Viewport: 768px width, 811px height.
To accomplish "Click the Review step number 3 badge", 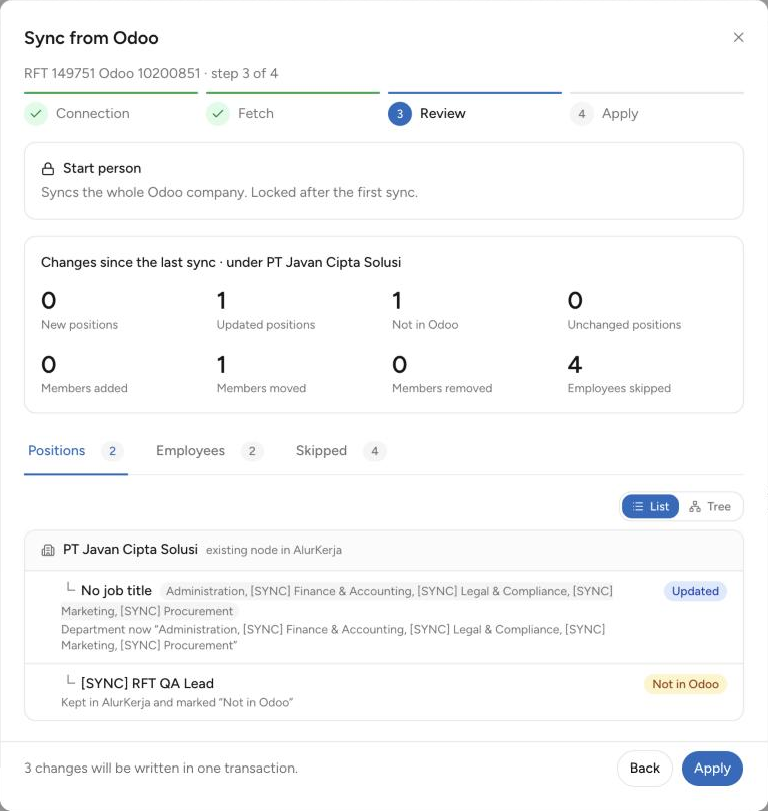I will tap(400, 114).
